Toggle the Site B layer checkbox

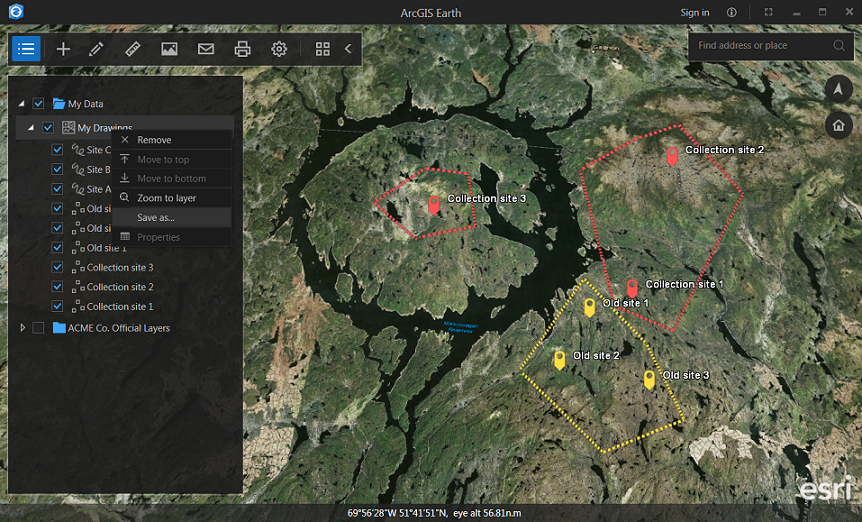[x=57, y=169]
